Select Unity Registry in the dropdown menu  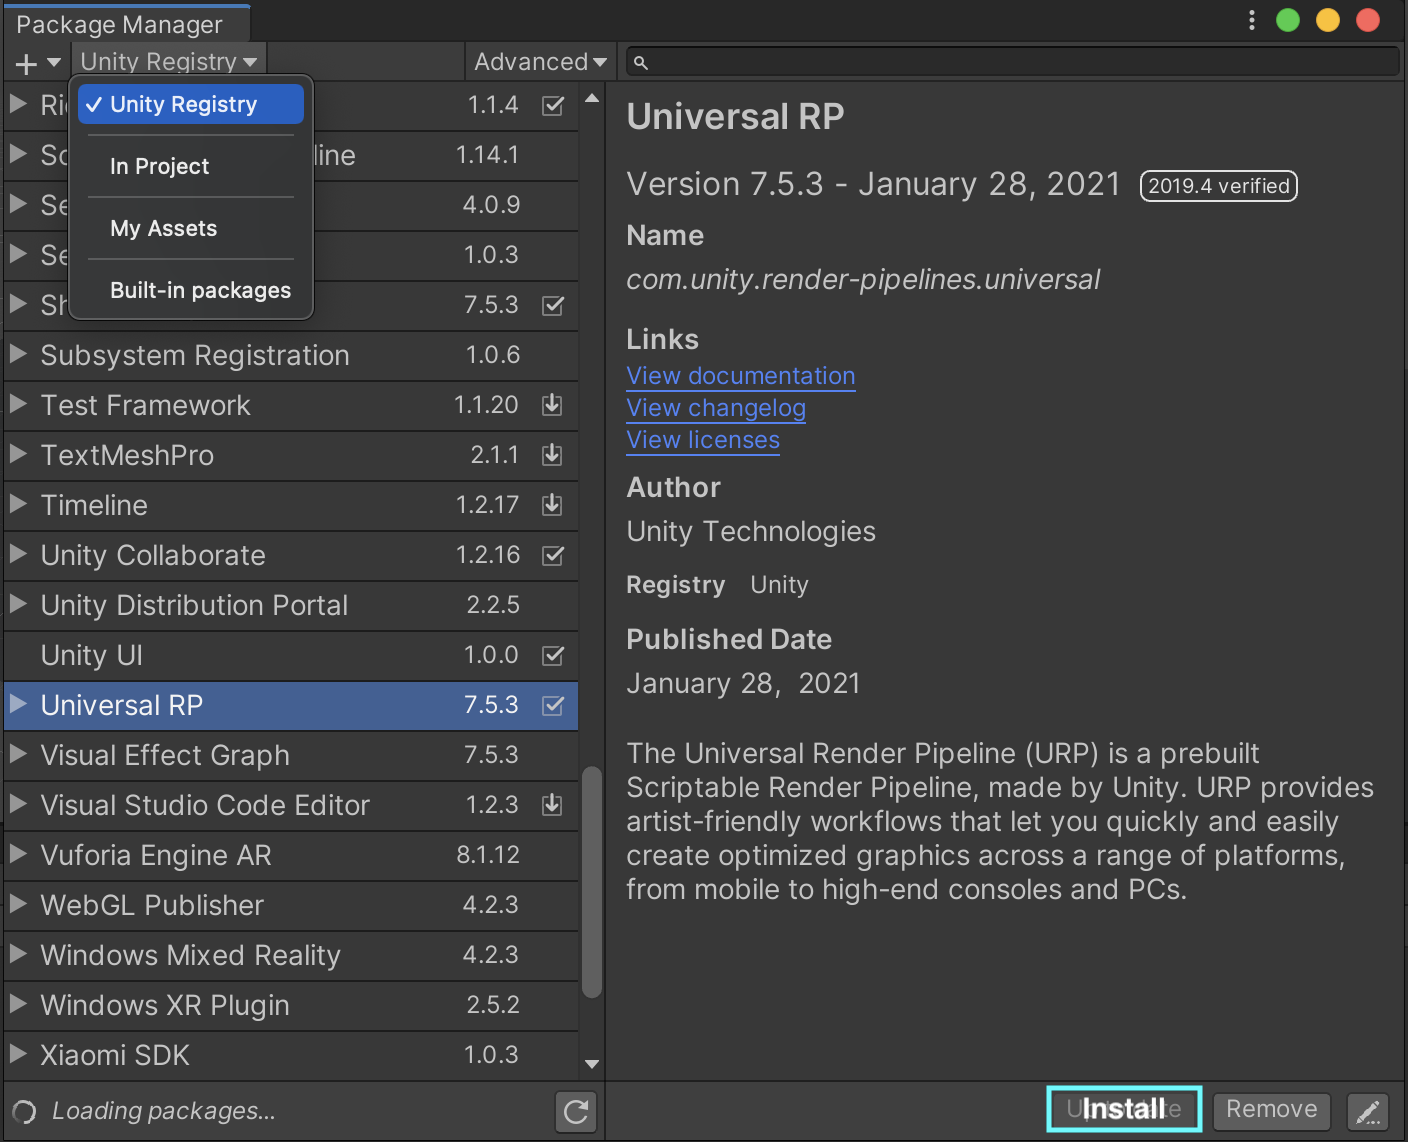click(191, 104)
